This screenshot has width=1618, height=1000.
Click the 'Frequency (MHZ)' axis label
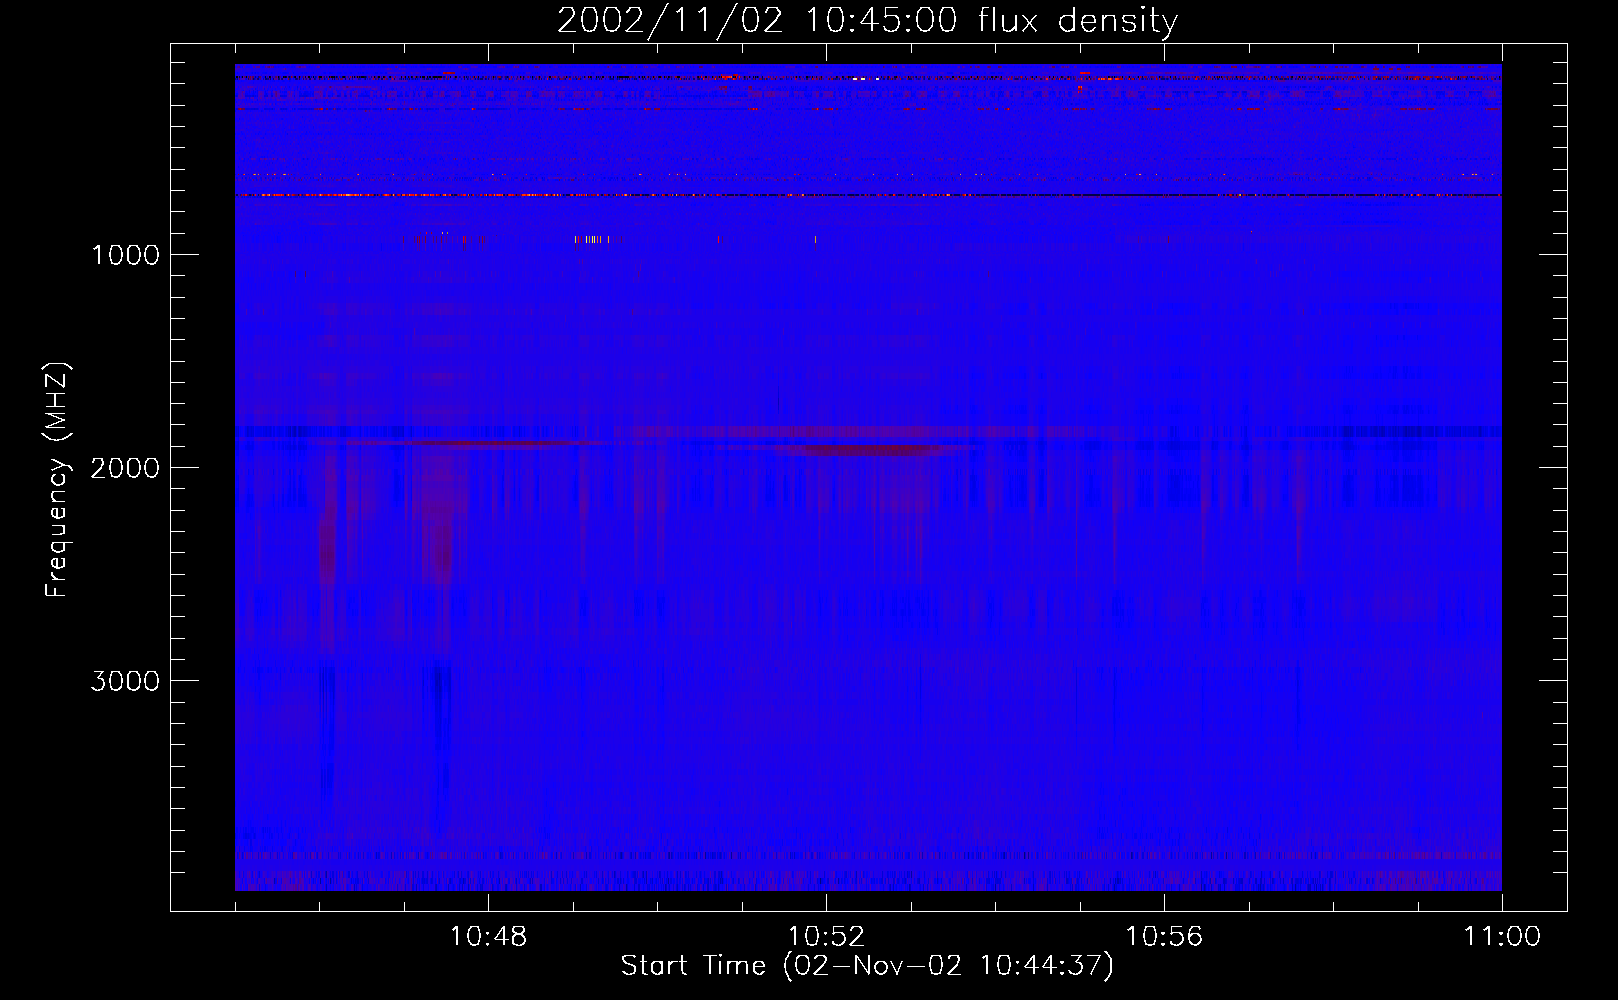click(x=58, y=479)
